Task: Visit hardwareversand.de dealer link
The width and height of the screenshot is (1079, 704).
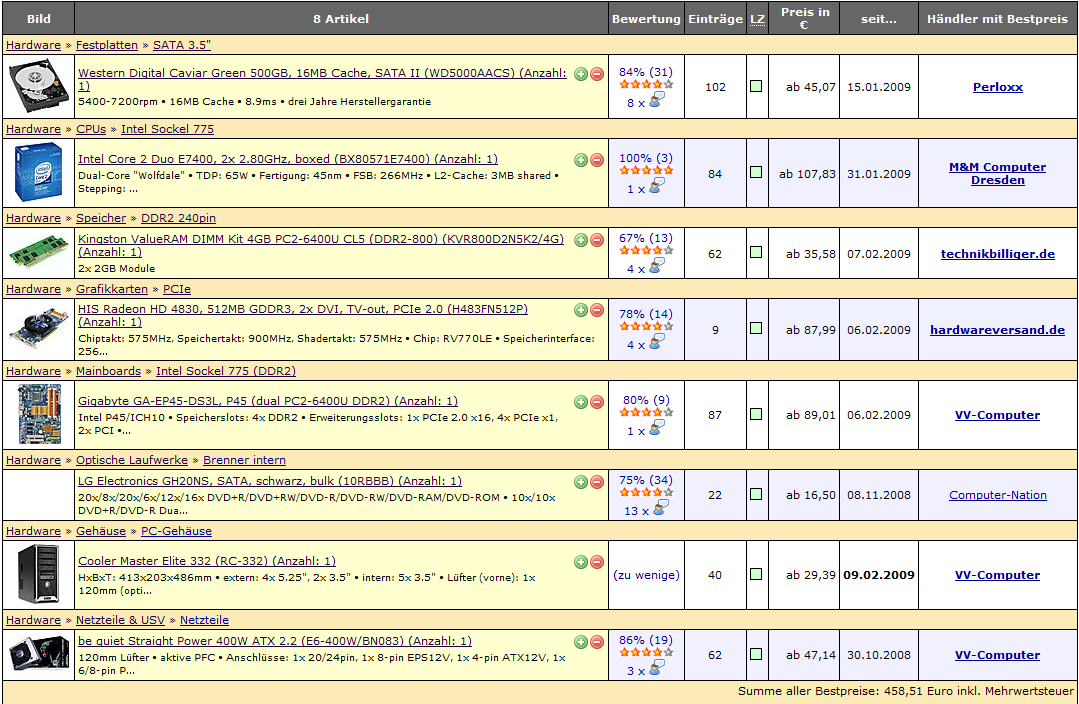Action: [998, 330]
